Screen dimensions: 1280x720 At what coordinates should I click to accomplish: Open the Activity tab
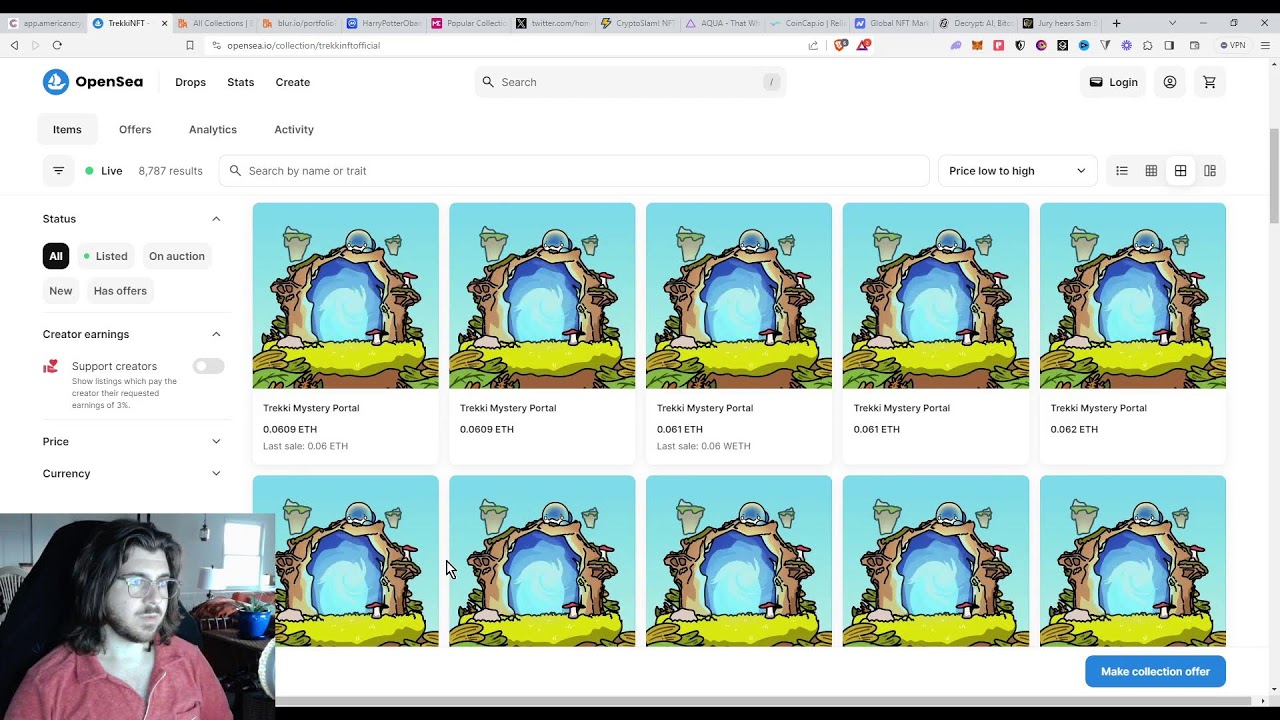tap(293, 129)
